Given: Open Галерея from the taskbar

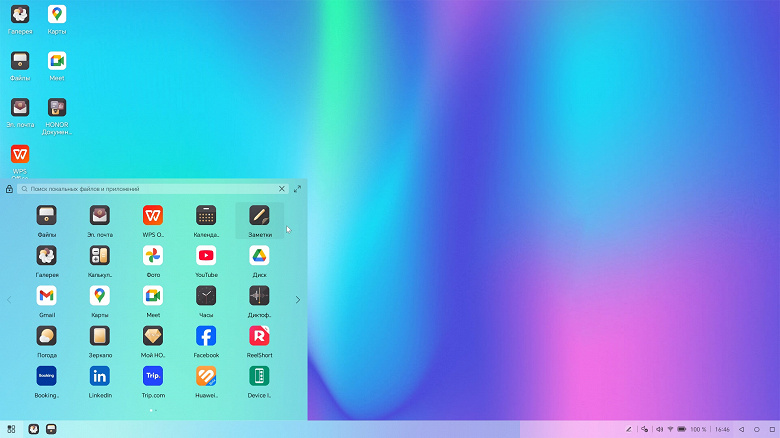Looking at the screenshot, I should click(33, 429).
